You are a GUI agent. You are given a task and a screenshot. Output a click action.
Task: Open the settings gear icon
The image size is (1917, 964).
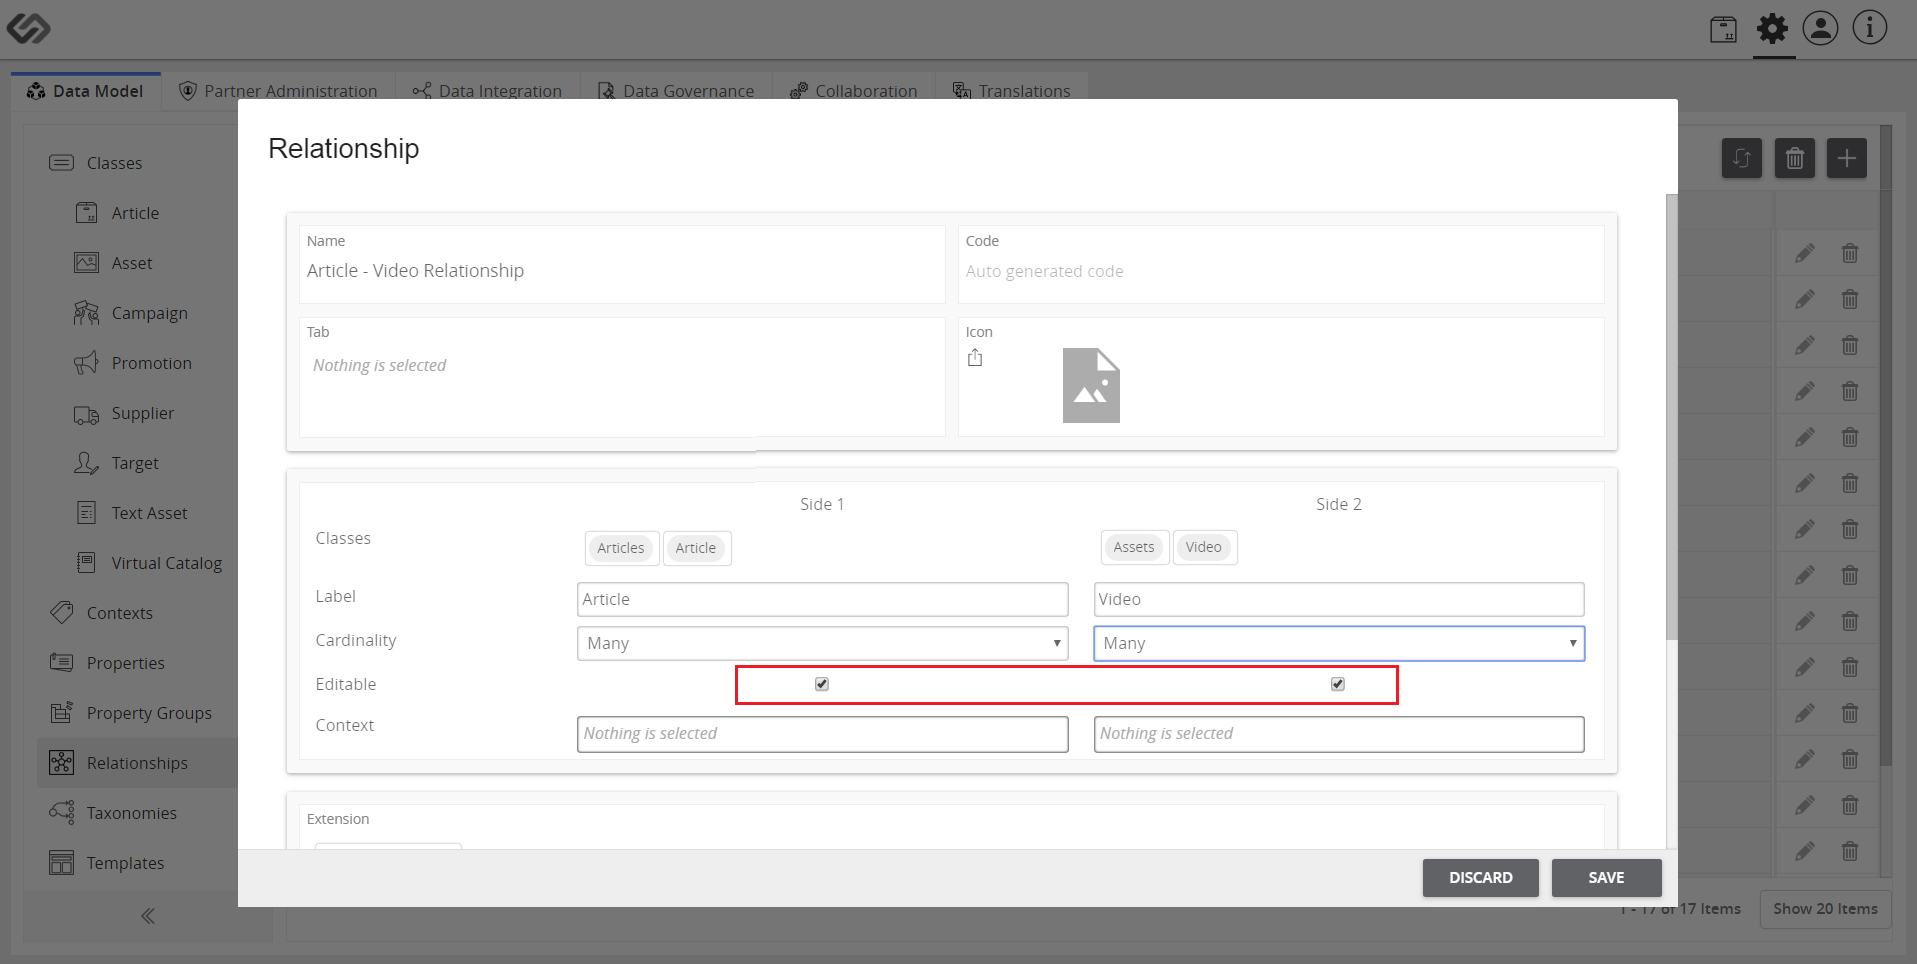point(1772,28)
